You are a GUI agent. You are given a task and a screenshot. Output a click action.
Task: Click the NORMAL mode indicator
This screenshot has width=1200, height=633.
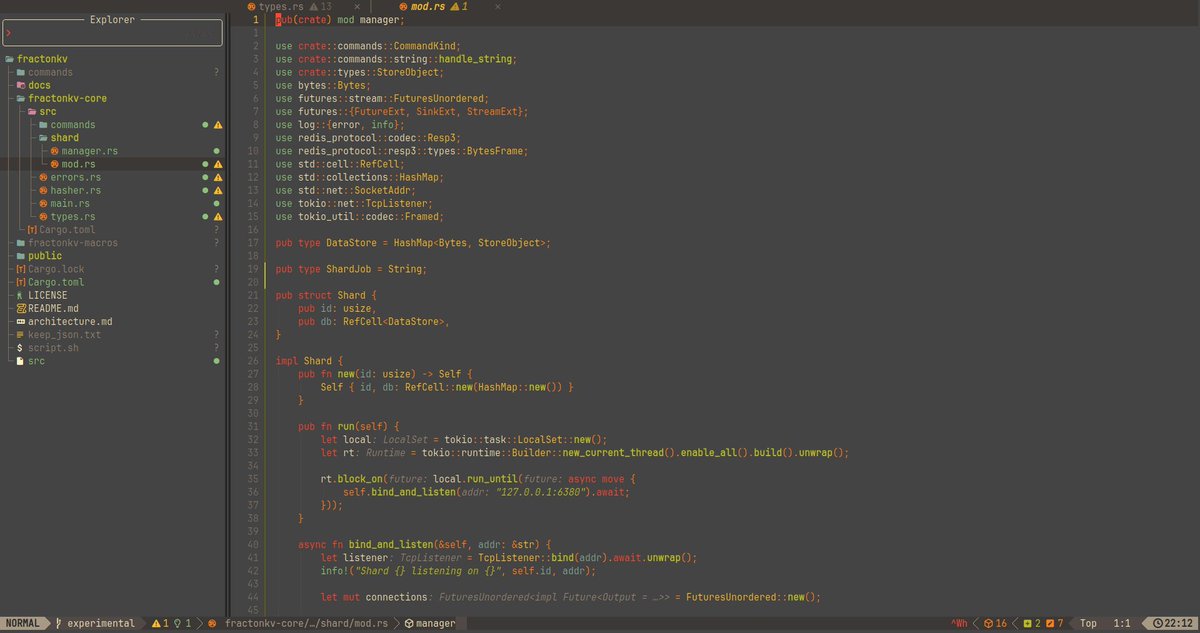22,623
